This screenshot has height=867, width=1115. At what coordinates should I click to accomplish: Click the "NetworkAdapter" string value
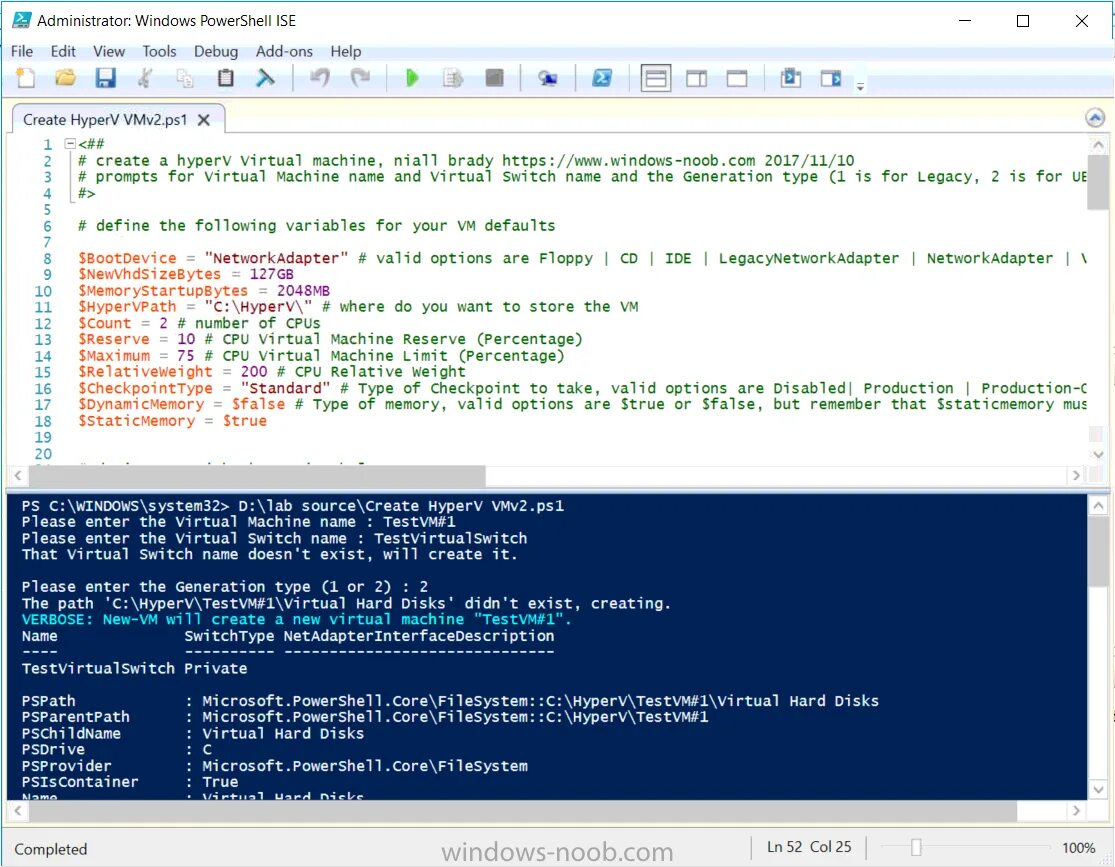(x=277, y=258)
